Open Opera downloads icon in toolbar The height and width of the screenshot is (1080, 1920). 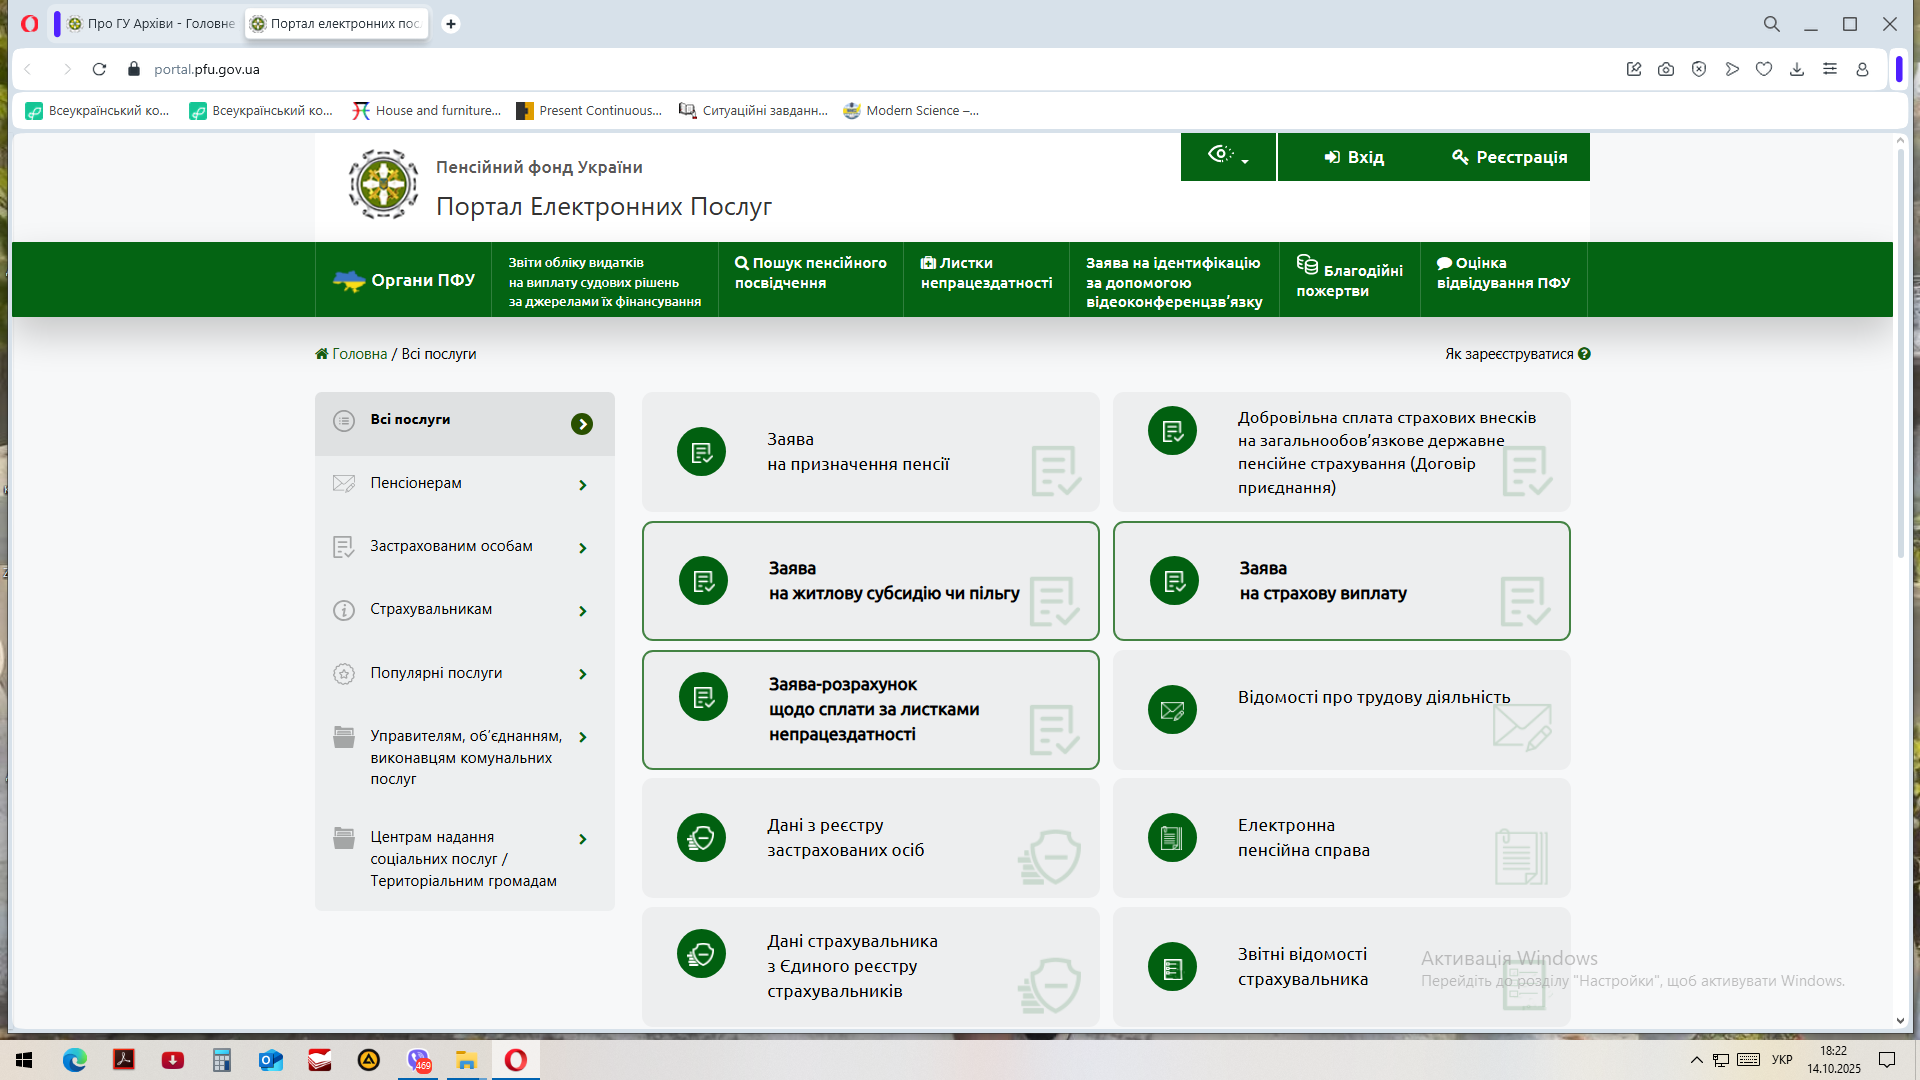click(1797, 69)
